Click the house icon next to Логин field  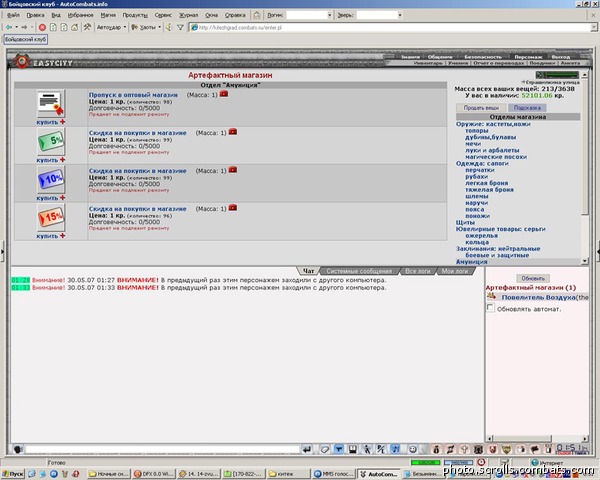pyautogui.click(x=257, y=15)
